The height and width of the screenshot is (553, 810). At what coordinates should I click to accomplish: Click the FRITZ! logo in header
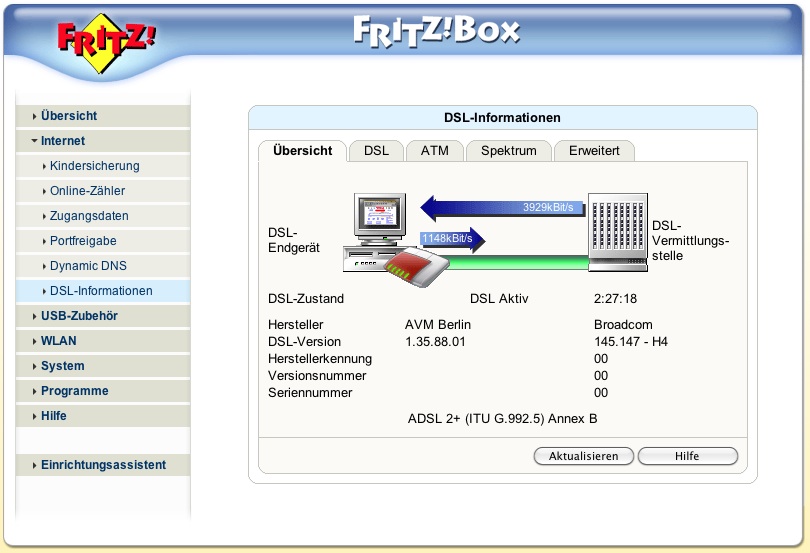(x=106, y=42)
